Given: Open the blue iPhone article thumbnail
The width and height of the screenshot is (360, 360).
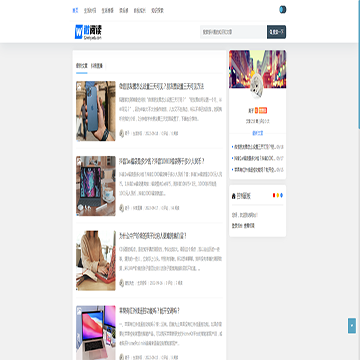Looking at the screenshot, I should pyautogui.click(x=96, y=111).
